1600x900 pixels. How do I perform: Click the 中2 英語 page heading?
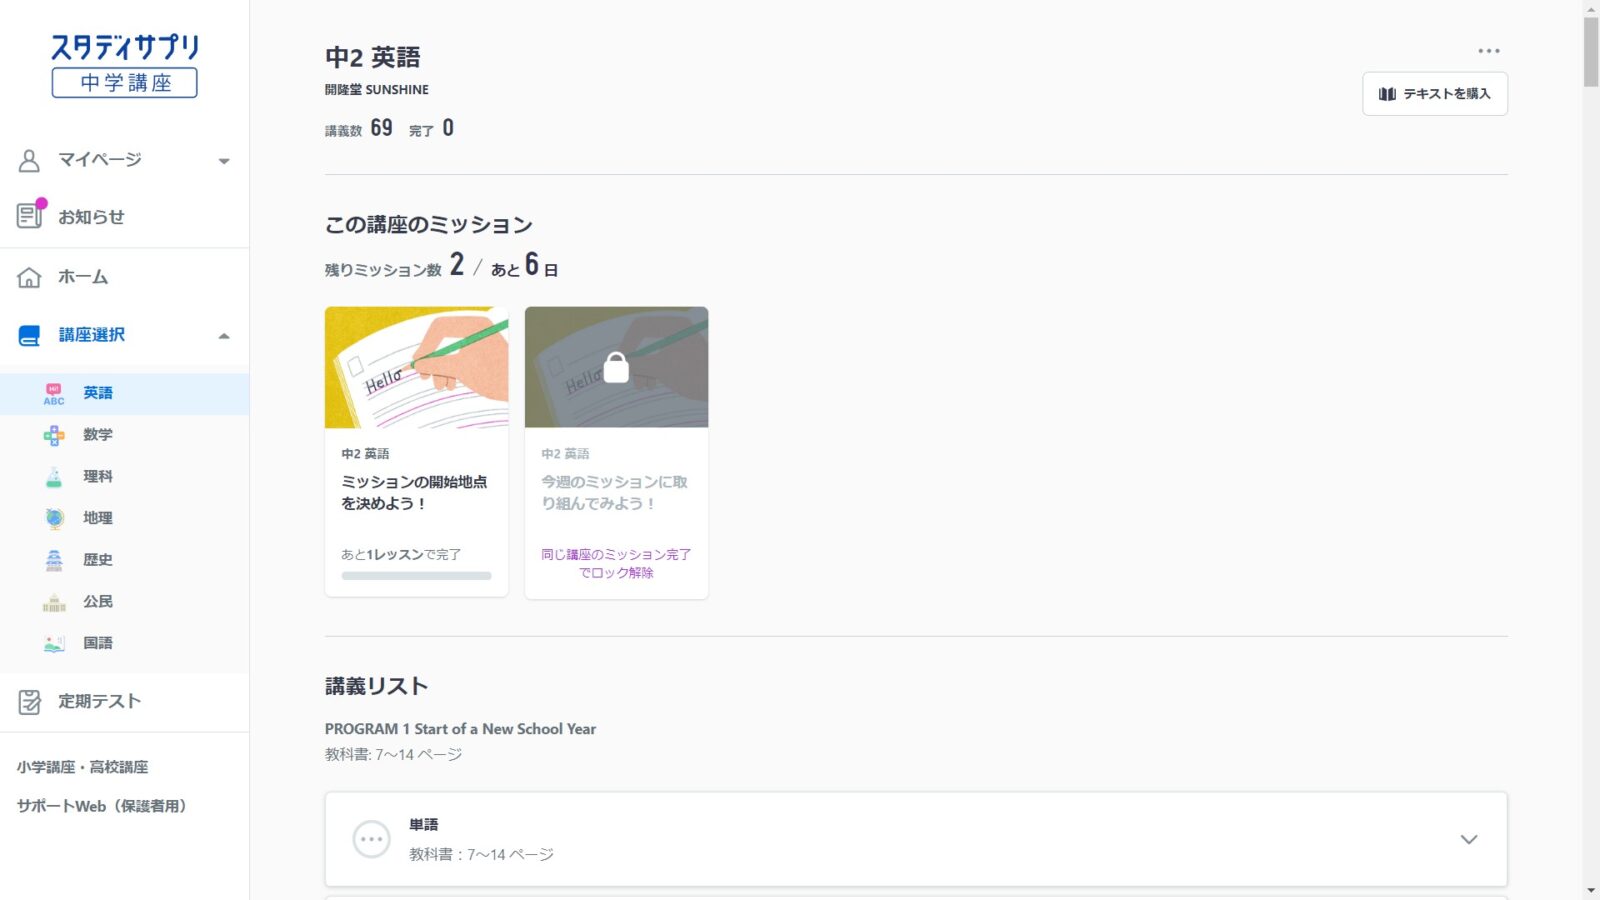373,58
